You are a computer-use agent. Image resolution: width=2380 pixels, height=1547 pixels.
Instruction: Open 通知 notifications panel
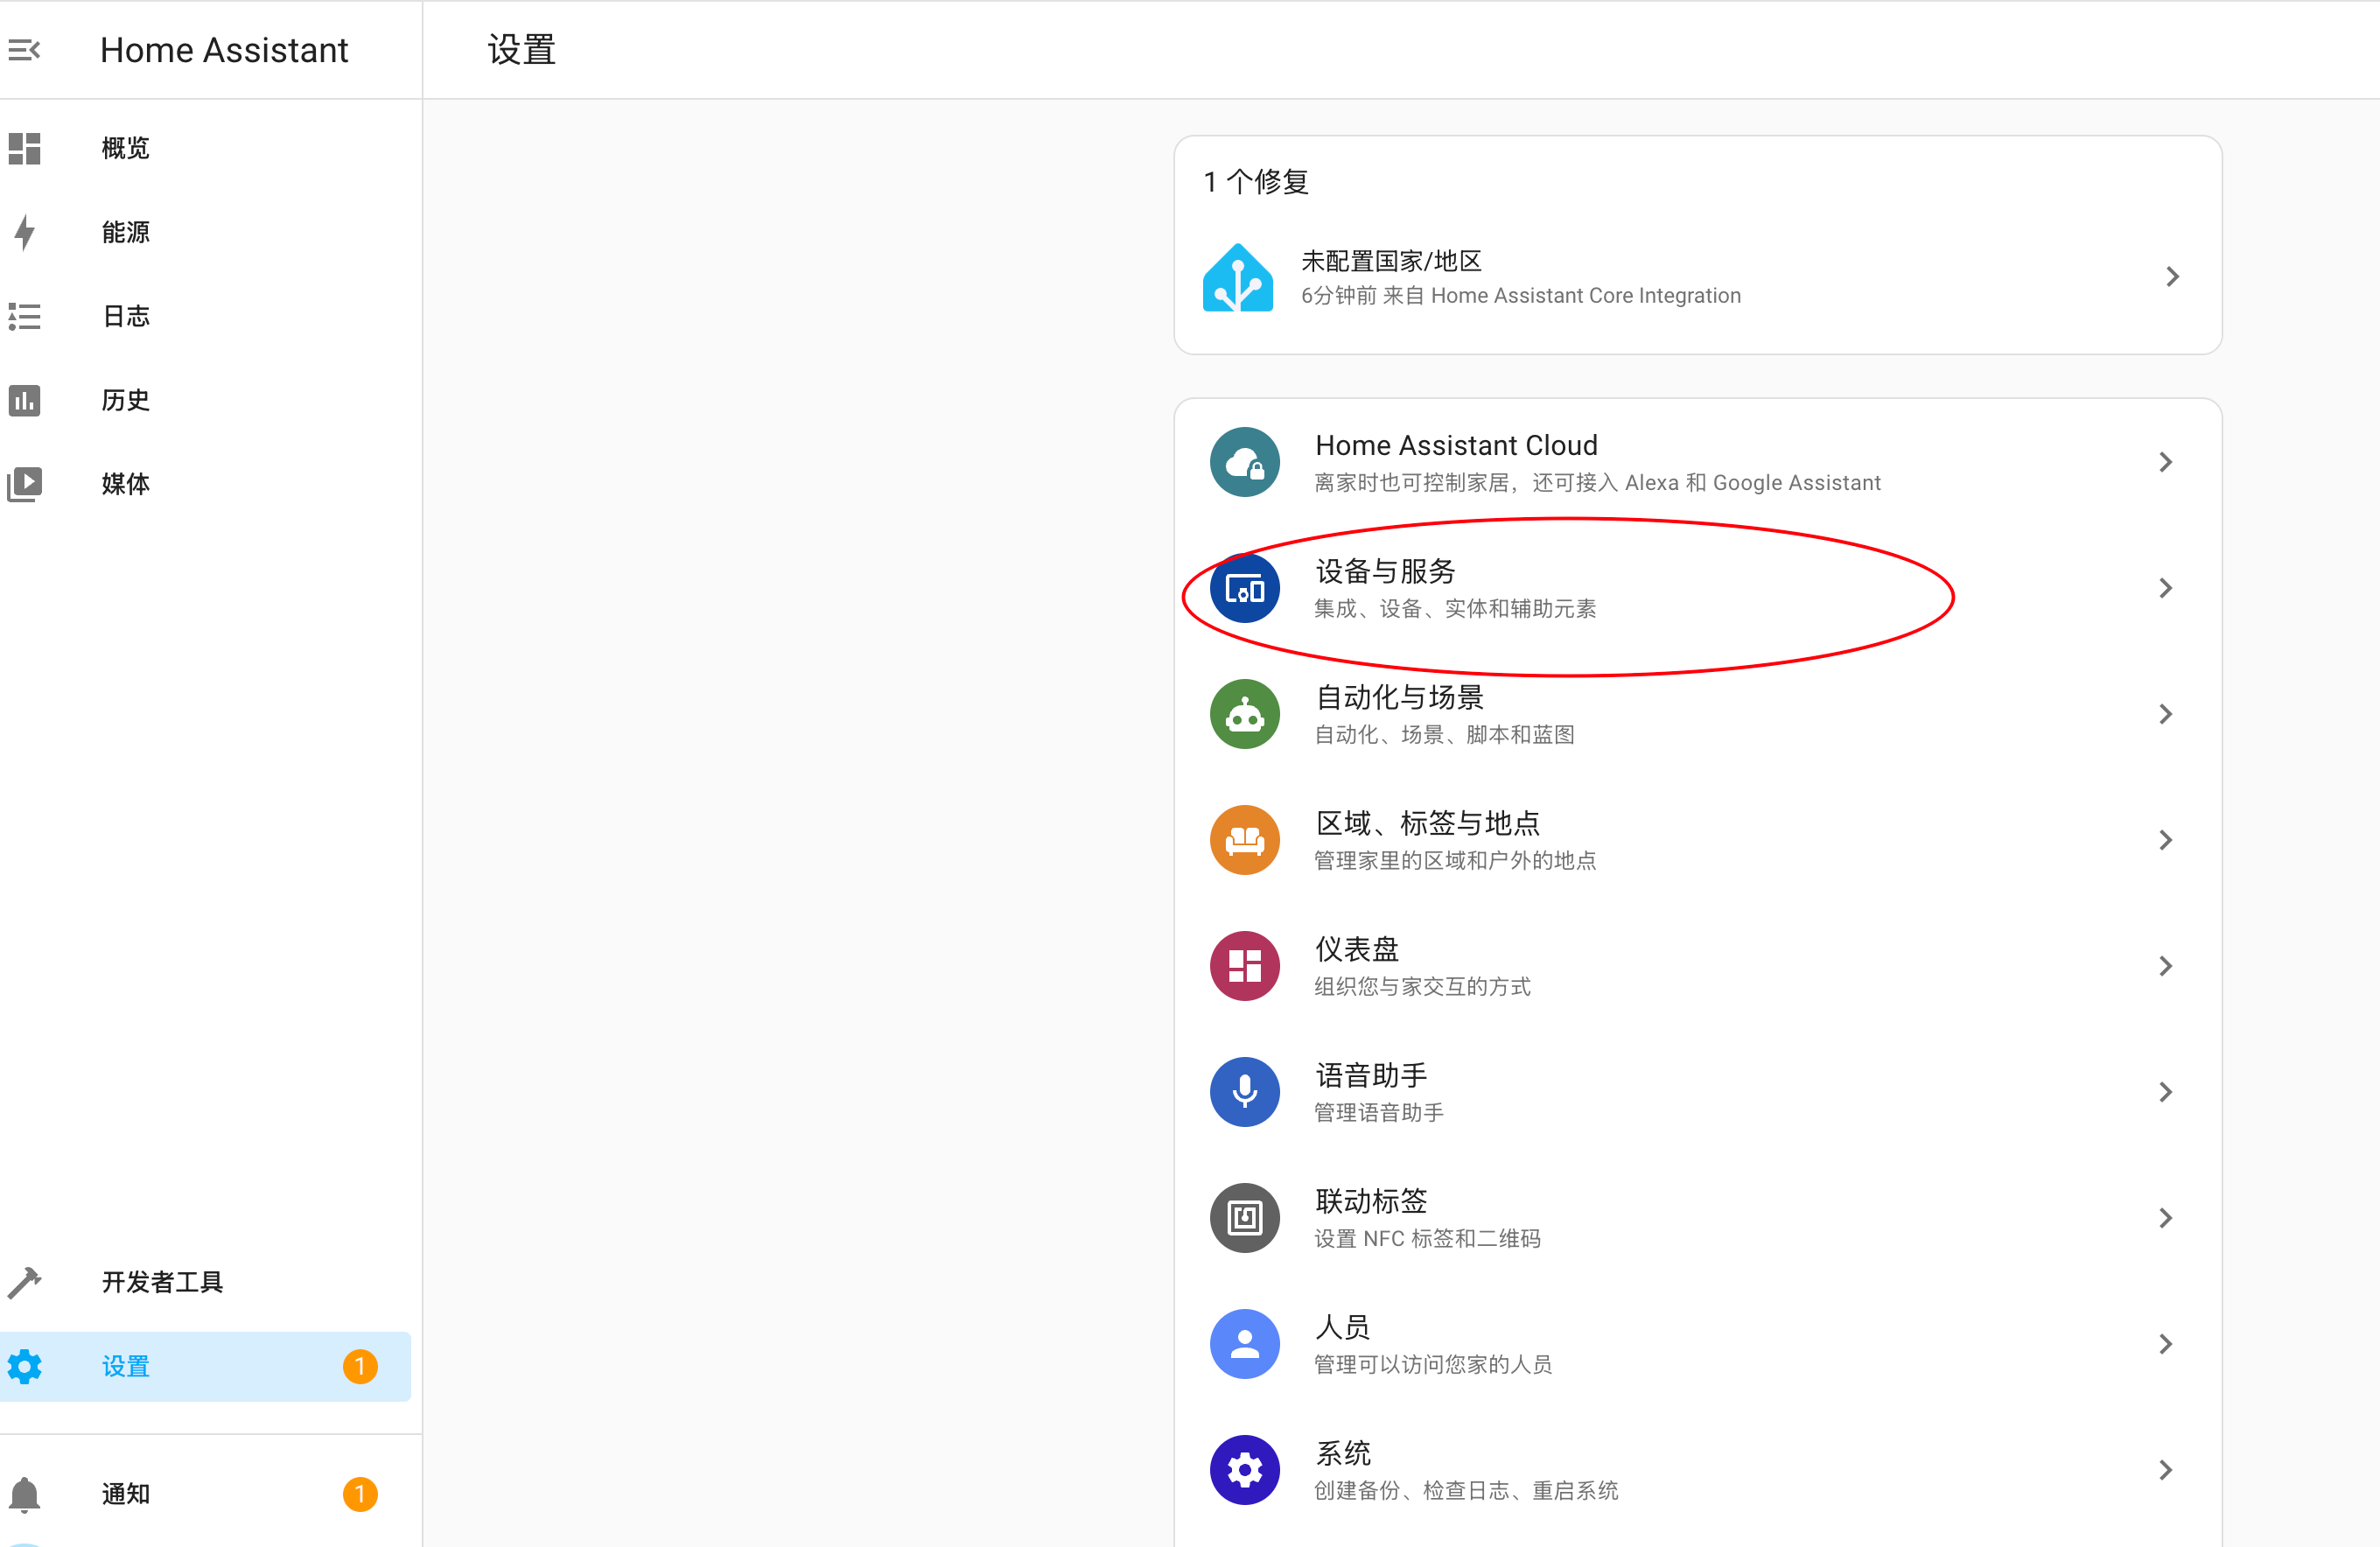125,1494
